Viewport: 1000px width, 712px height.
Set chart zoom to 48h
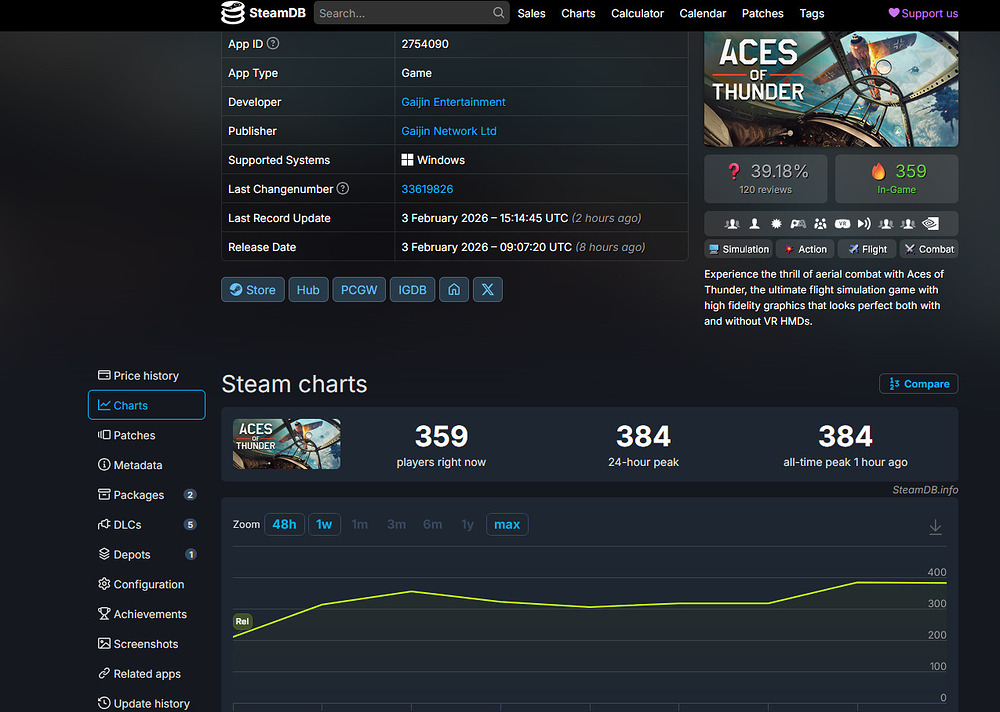point(284,525)
